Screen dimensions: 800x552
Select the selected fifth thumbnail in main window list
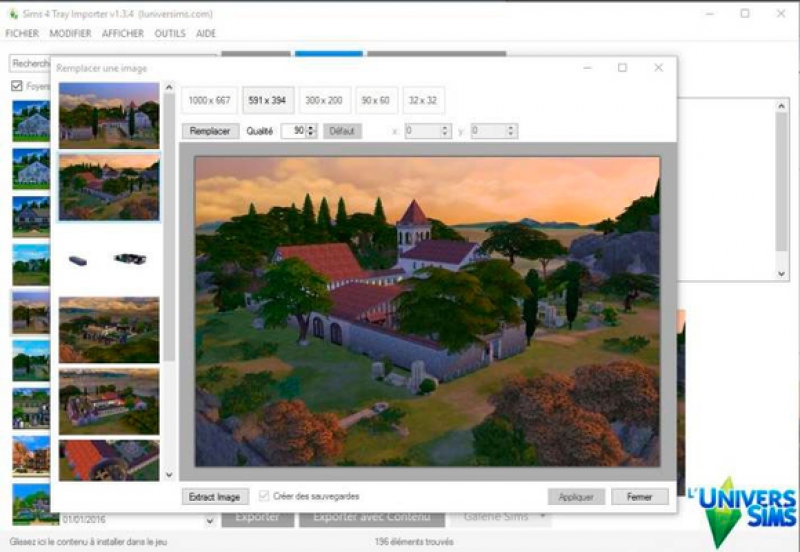coord(31,312)
